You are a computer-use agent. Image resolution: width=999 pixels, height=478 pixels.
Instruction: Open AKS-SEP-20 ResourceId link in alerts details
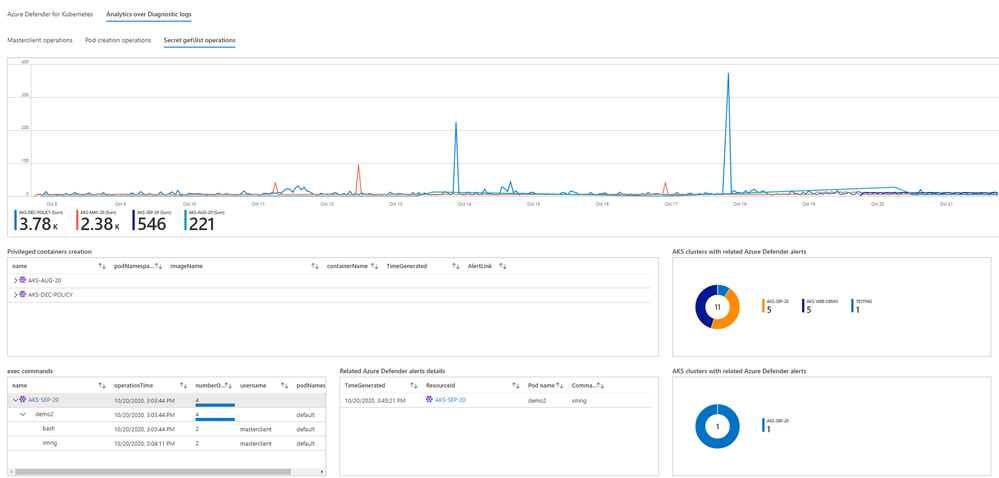[450, 400]
